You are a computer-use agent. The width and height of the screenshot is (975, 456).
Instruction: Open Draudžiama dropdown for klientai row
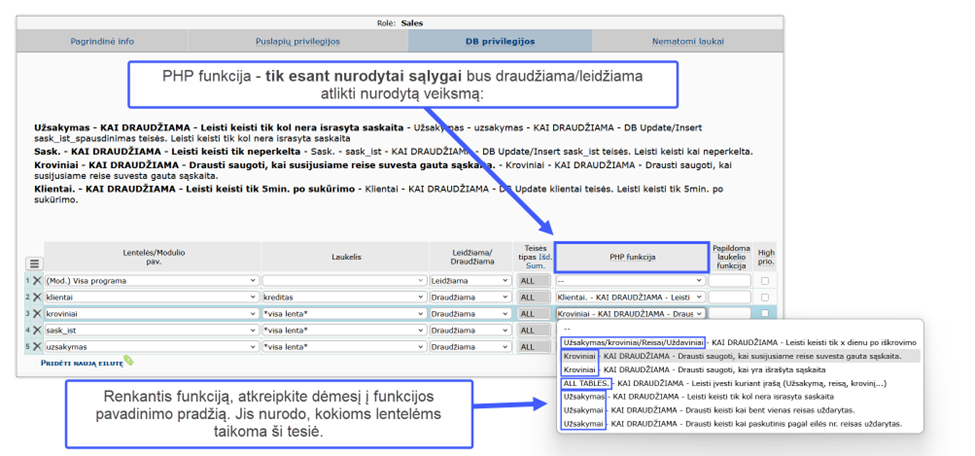coord(470,297)
